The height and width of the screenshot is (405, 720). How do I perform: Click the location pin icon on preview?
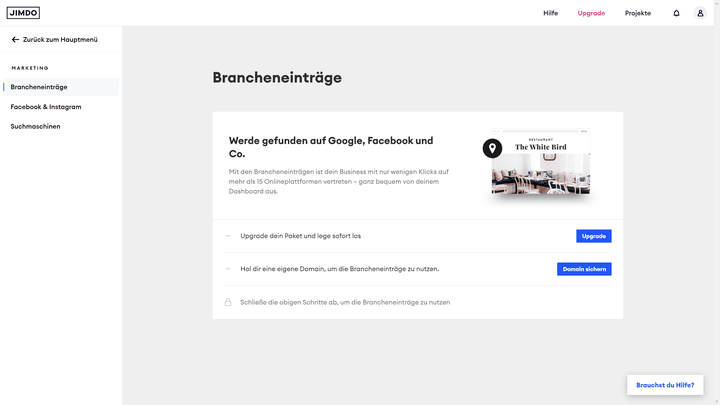pos(492,148)
